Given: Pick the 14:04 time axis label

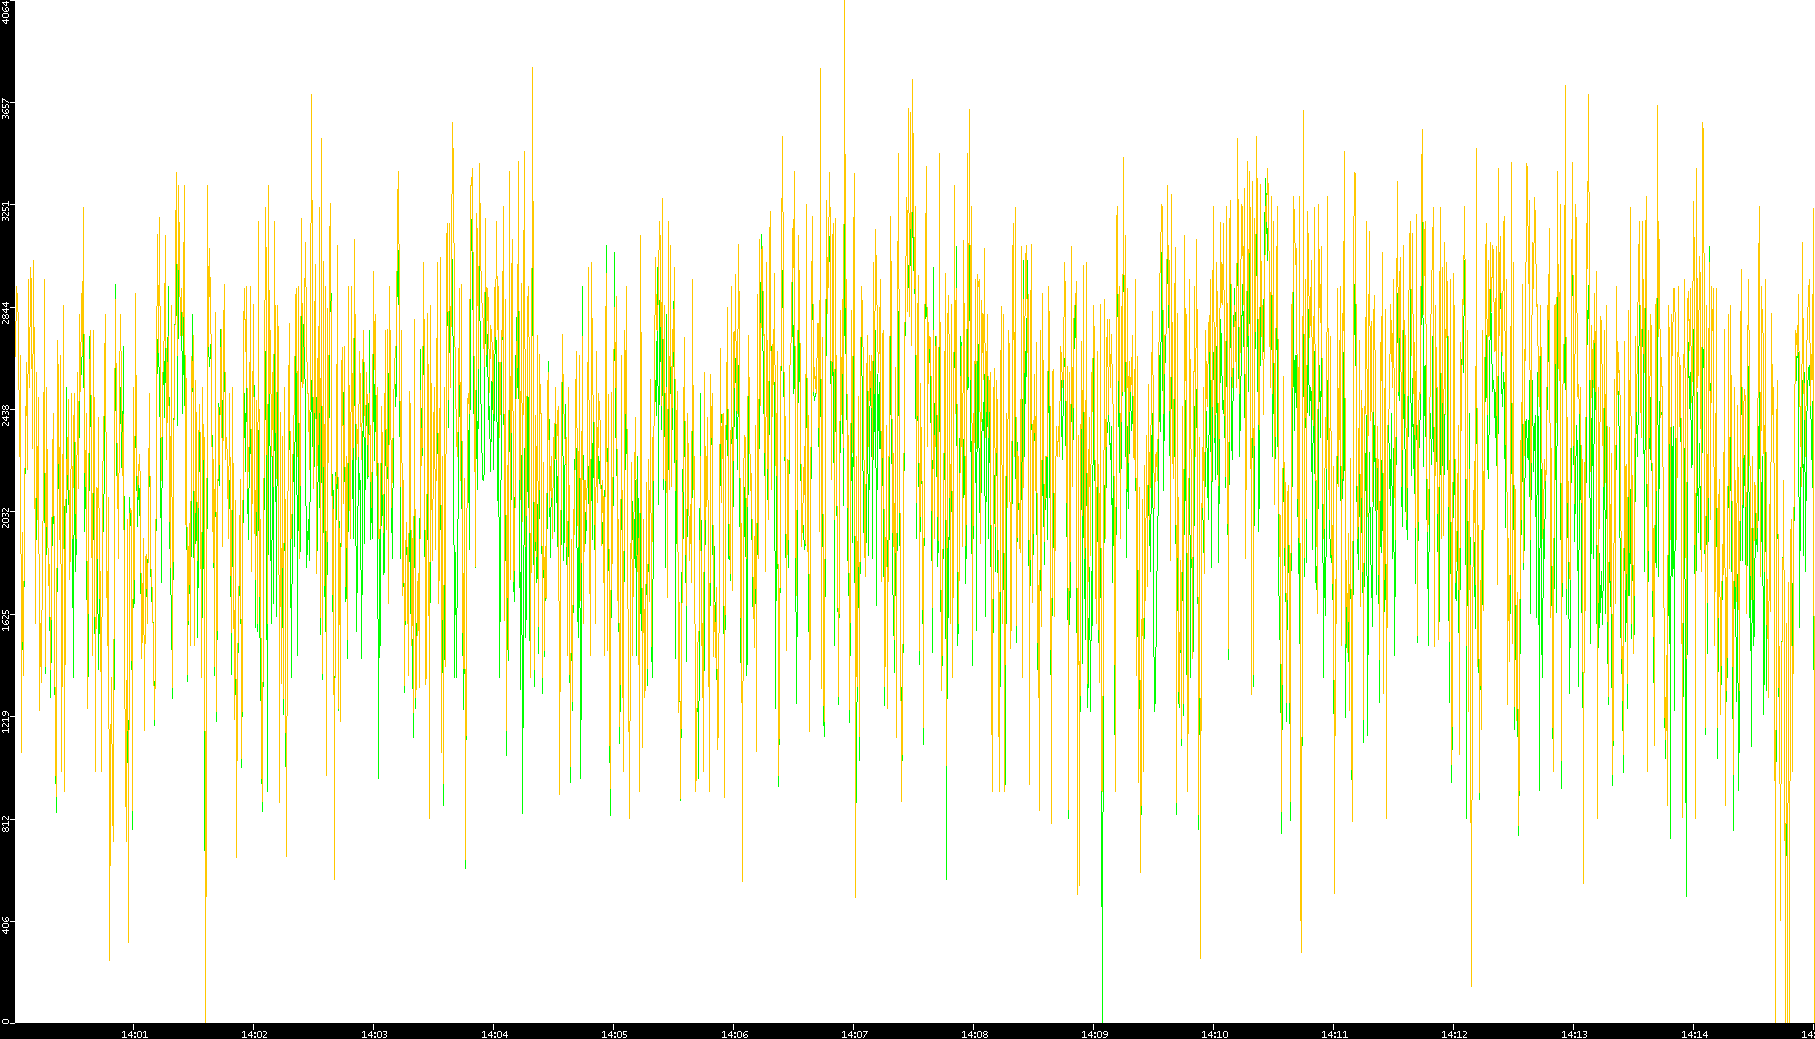Looking at the screenshot, I should pyautogui.click(x=495, y=1034).
